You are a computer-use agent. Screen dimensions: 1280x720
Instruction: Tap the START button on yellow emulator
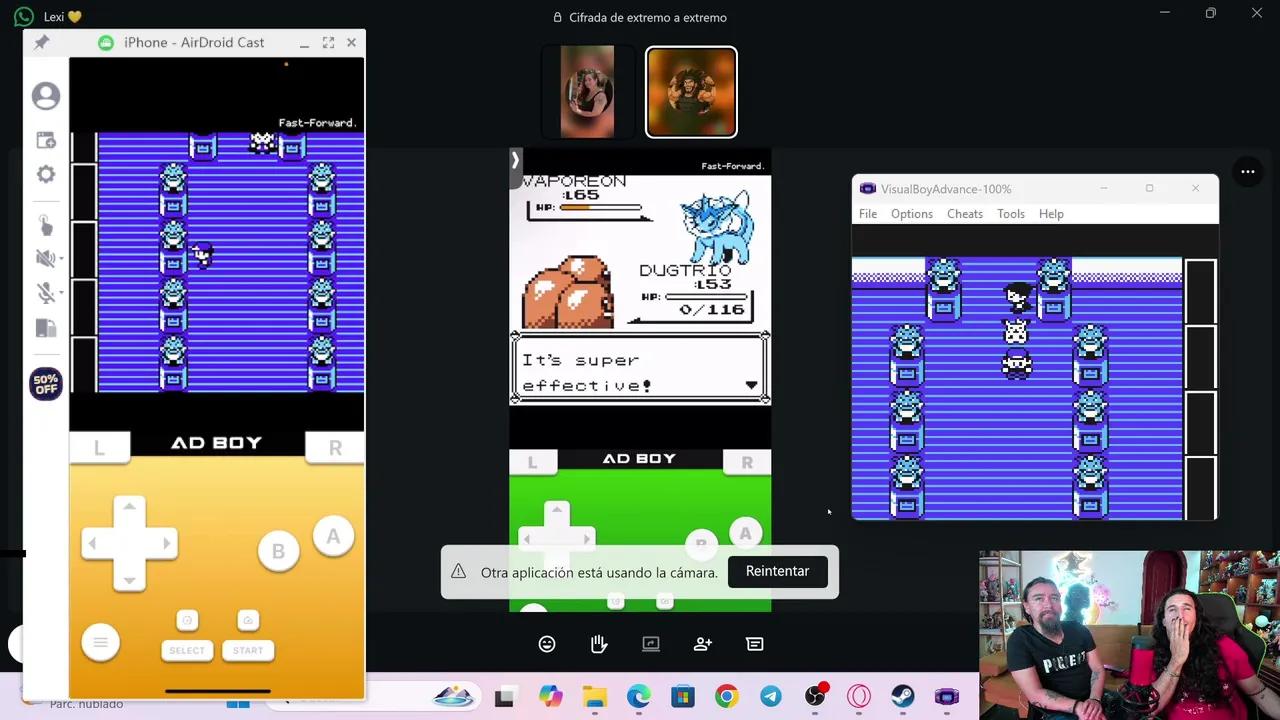point(248,650)
